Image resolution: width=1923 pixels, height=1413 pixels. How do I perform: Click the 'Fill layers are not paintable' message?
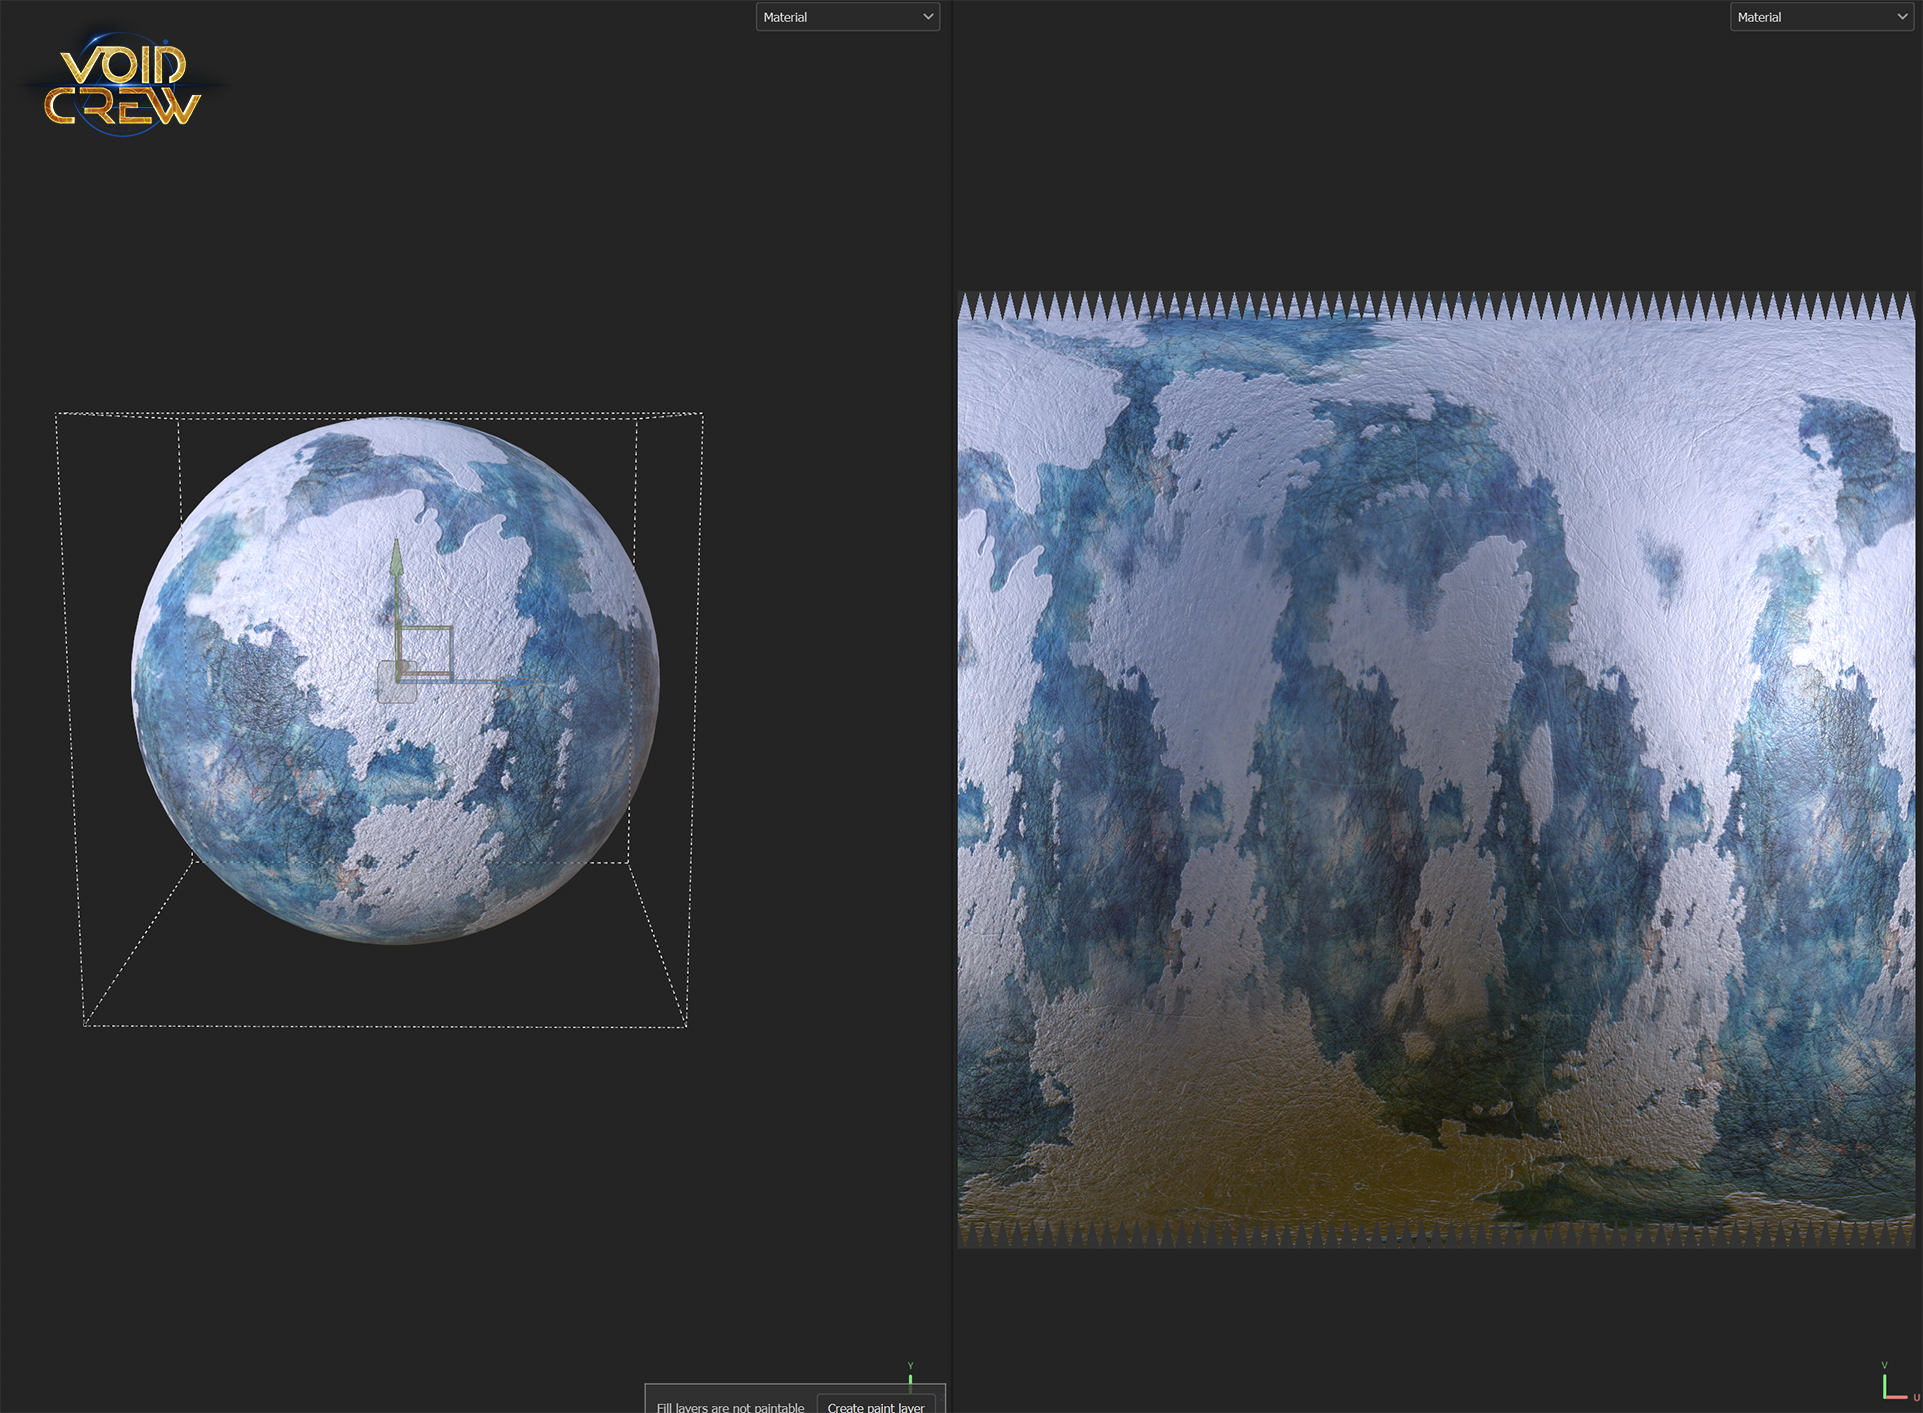730,1406
